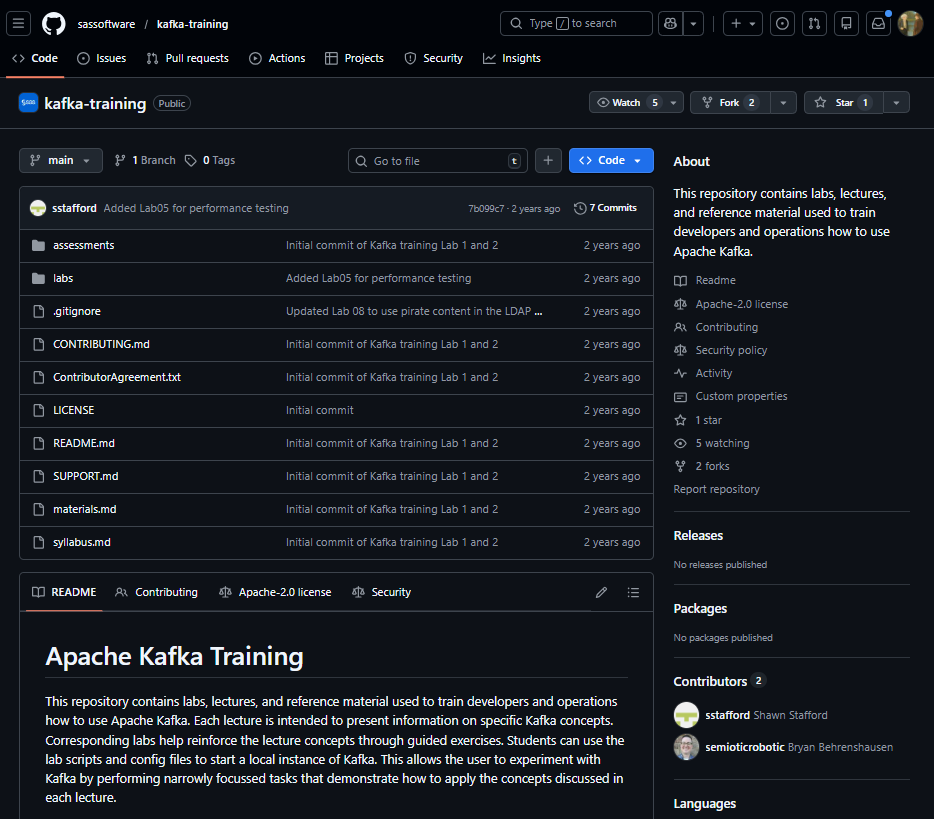Viewport: 934px width, 819px height.
Task: Open the README outline list icon
Action: pos(633,592)
